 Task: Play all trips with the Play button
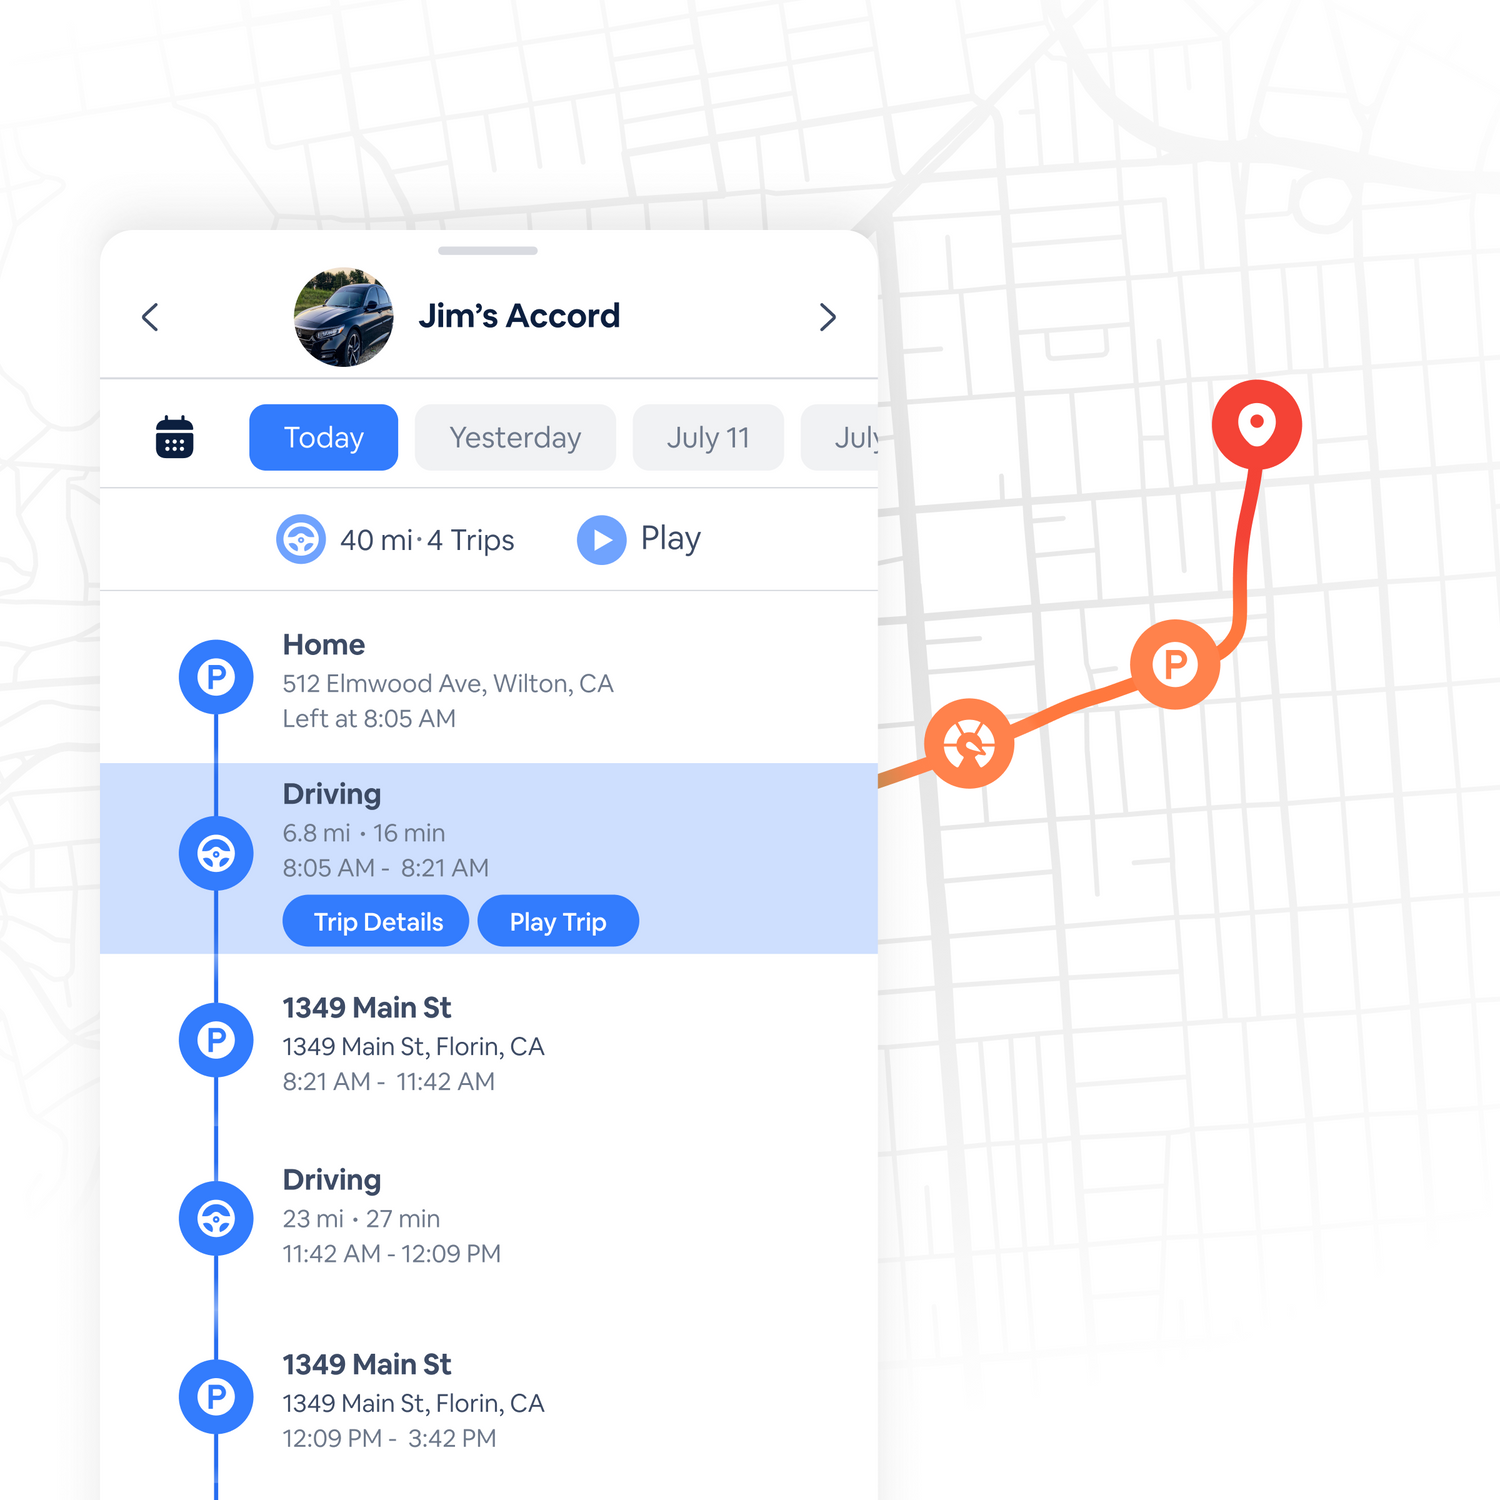pos(640,539)
